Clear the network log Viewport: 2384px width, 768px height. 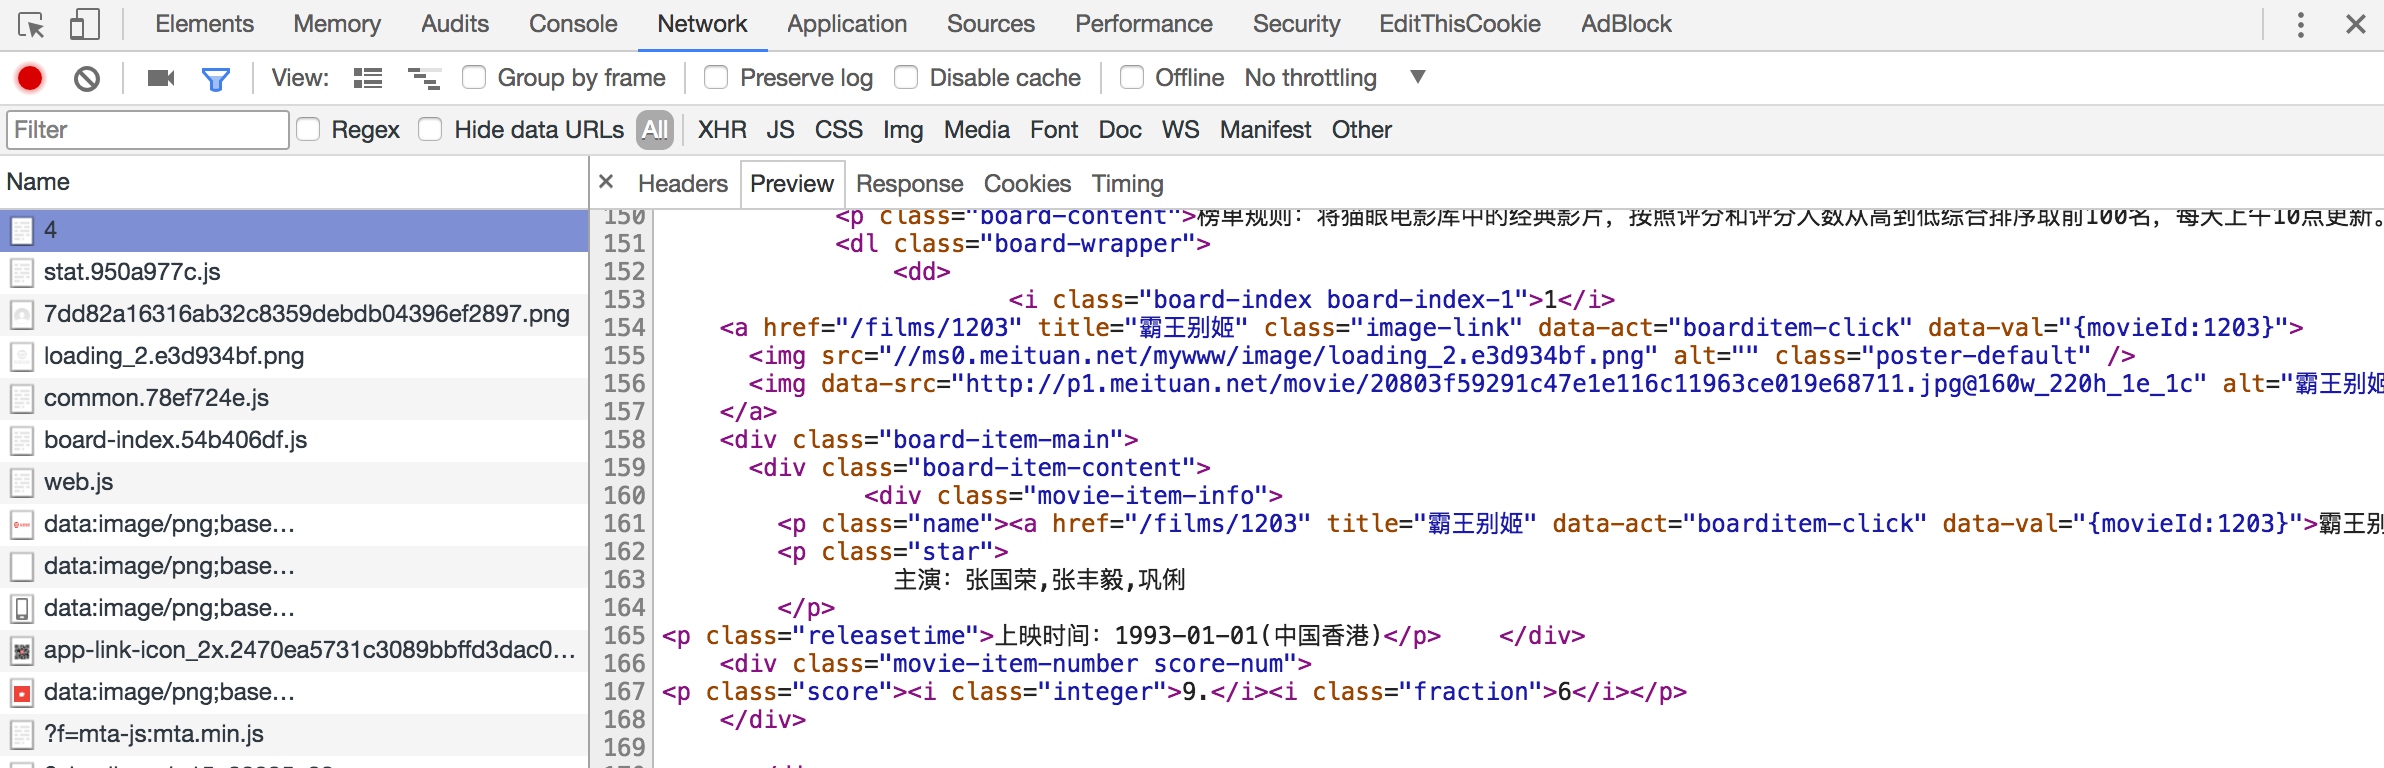[x=87, y=78]
